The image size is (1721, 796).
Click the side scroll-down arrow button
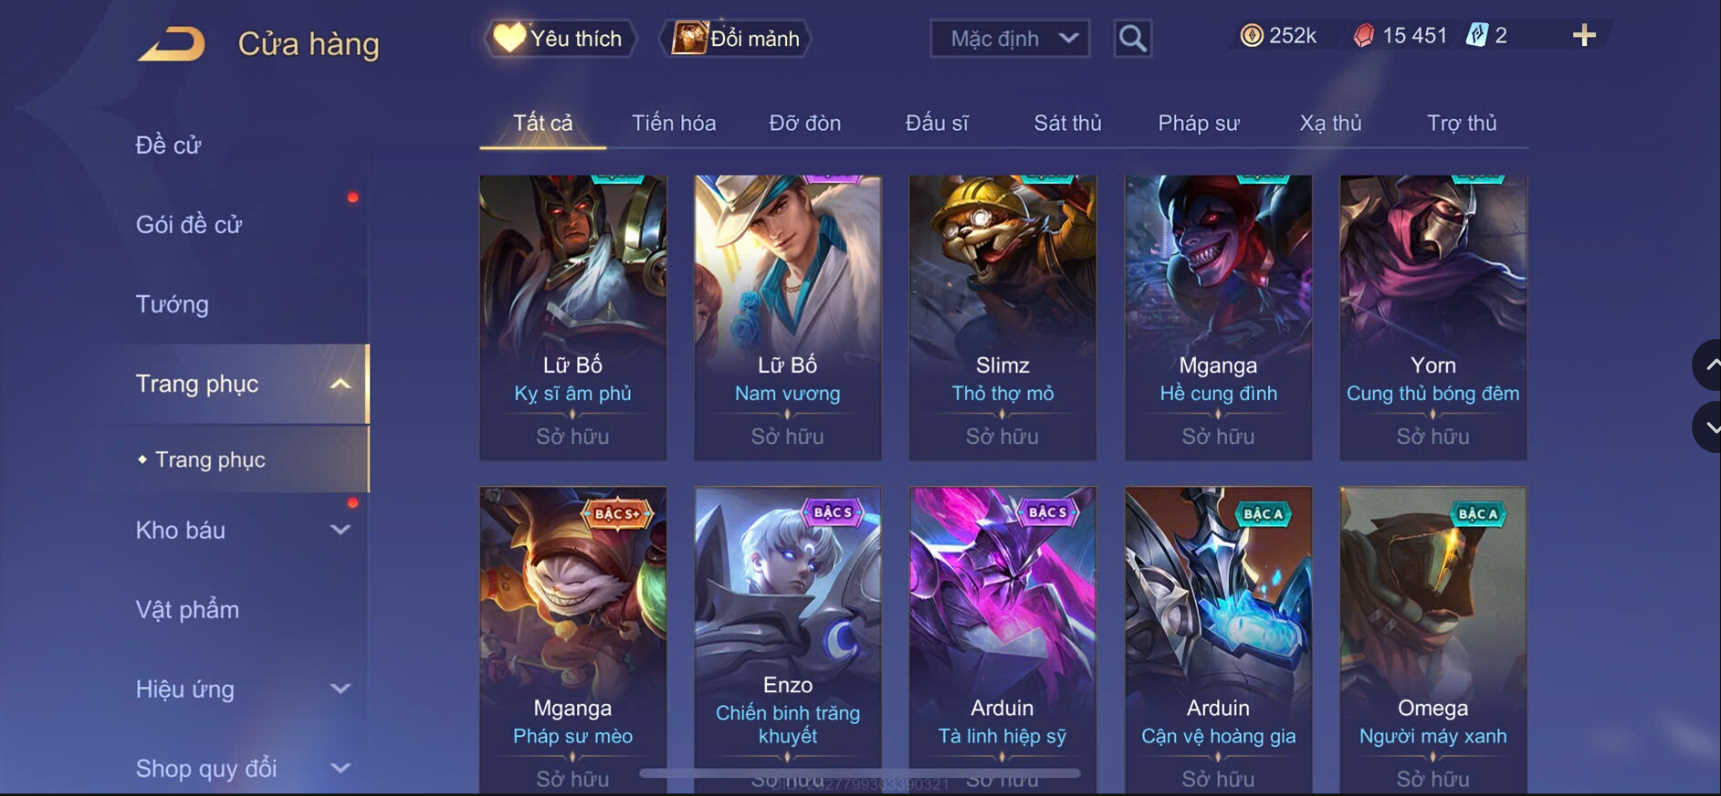click(1708, 427)
